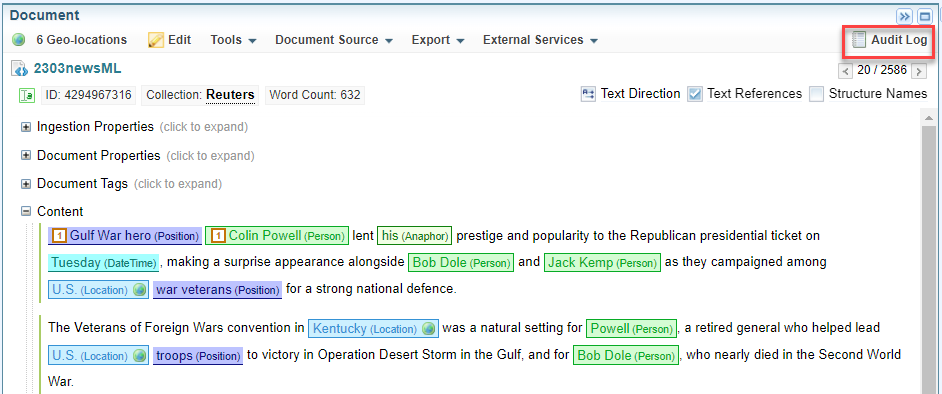Click the 6 Geo-locations globe icon
Screen dimensions: 942x394
(19, 40)
